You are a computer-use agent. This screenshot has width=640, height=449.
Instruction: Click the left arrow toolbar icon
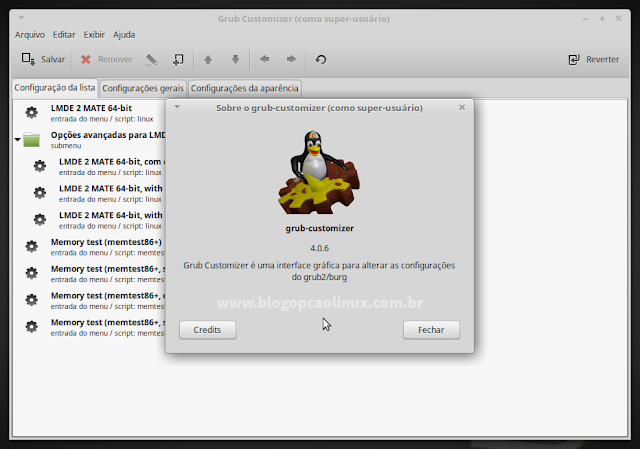264,59
